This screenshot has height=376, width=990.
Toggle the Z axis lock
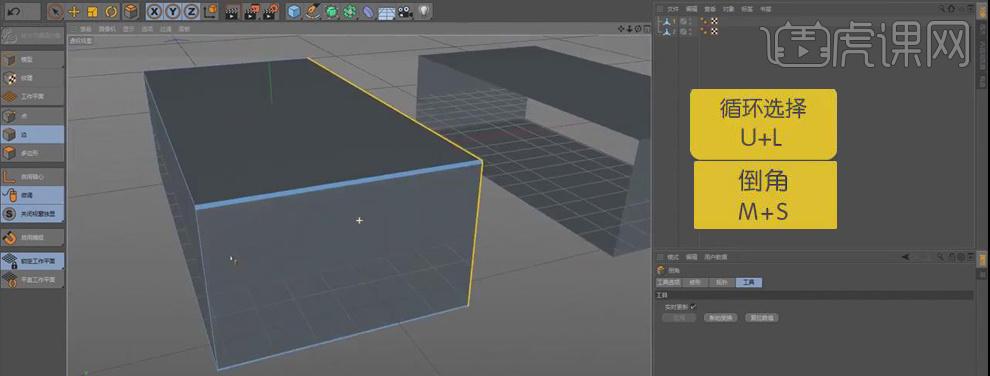(191, 11)
